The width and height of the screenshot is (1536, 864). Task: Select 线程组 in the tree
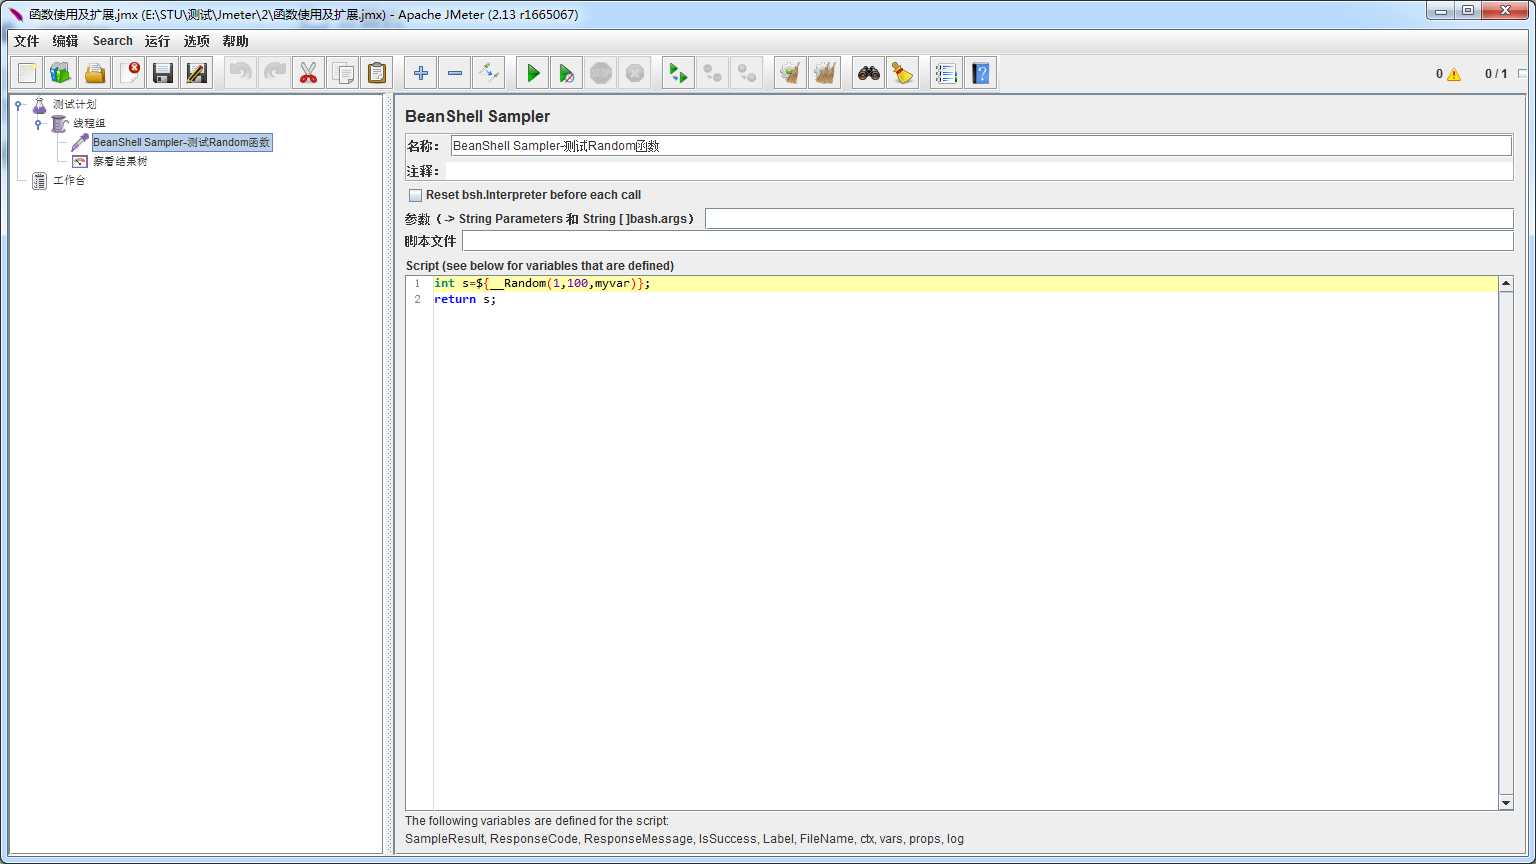[89, 123]
